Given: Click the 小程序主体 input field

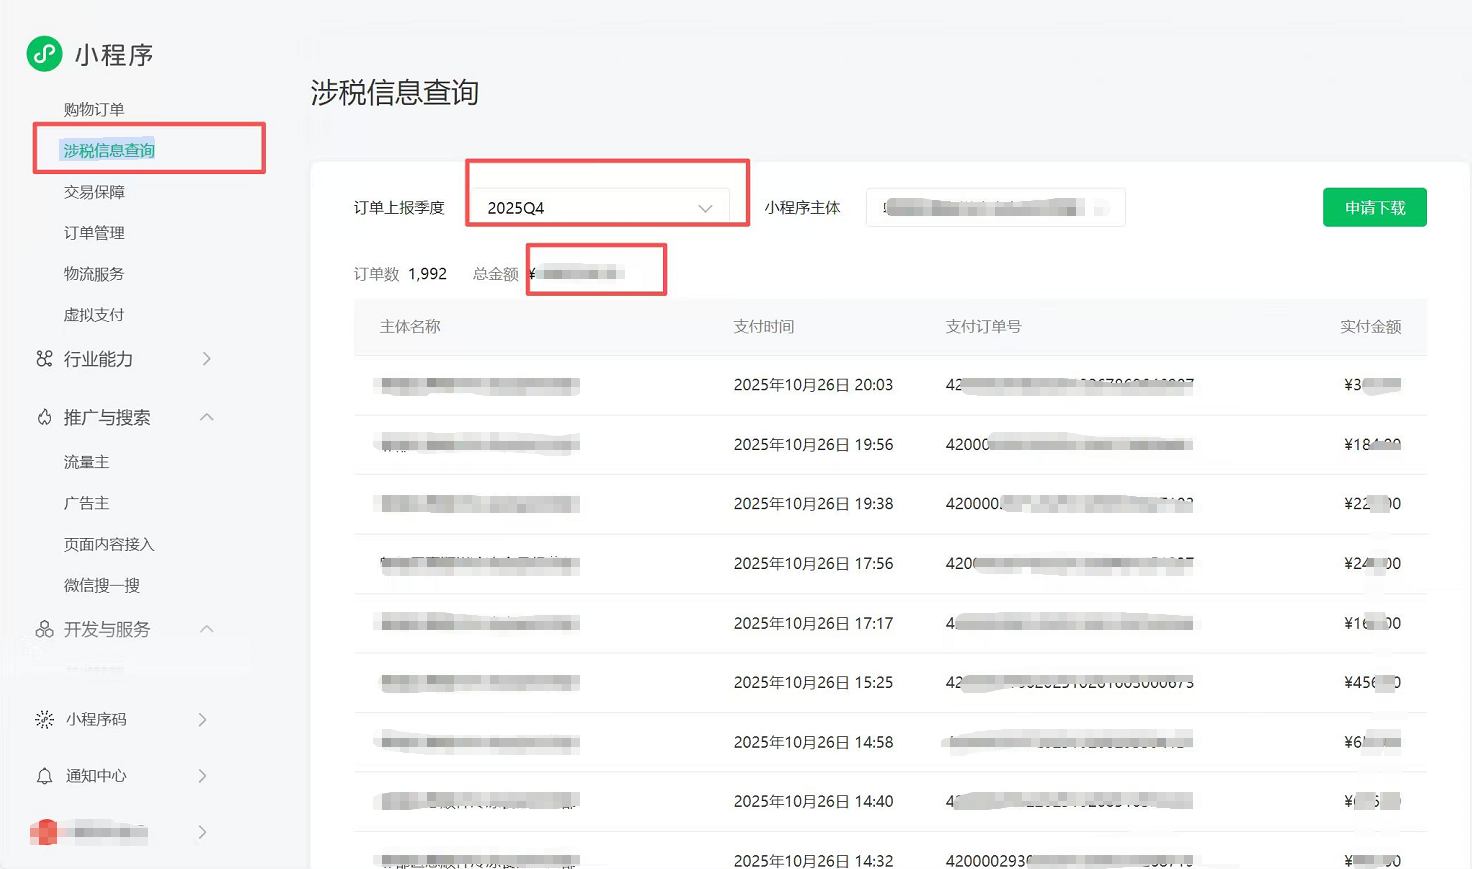Looking at the screenshot, I should click(x=996, y=208).
